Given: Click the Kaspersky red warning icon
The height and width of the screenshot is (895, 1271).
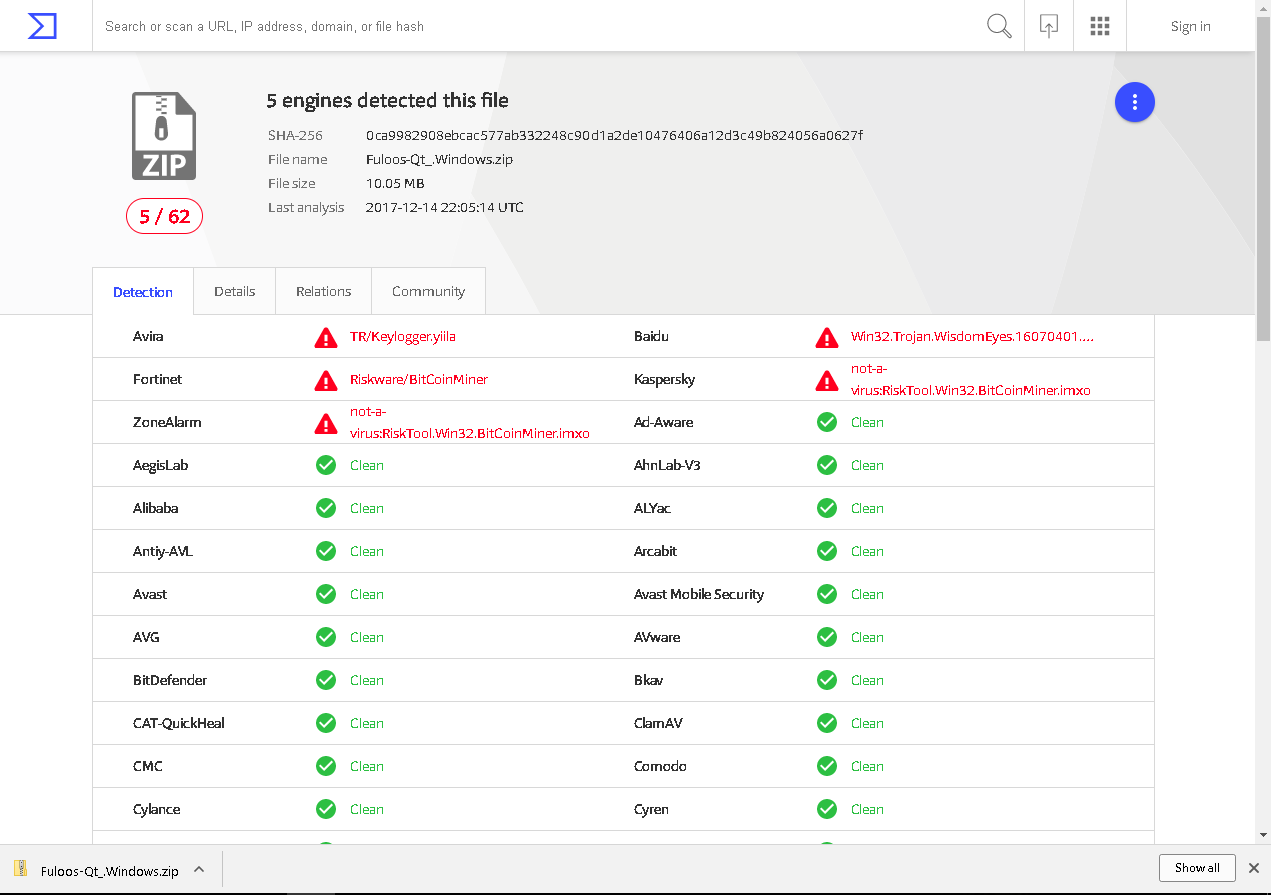Looking at the screenshot, I should (827, 380).
